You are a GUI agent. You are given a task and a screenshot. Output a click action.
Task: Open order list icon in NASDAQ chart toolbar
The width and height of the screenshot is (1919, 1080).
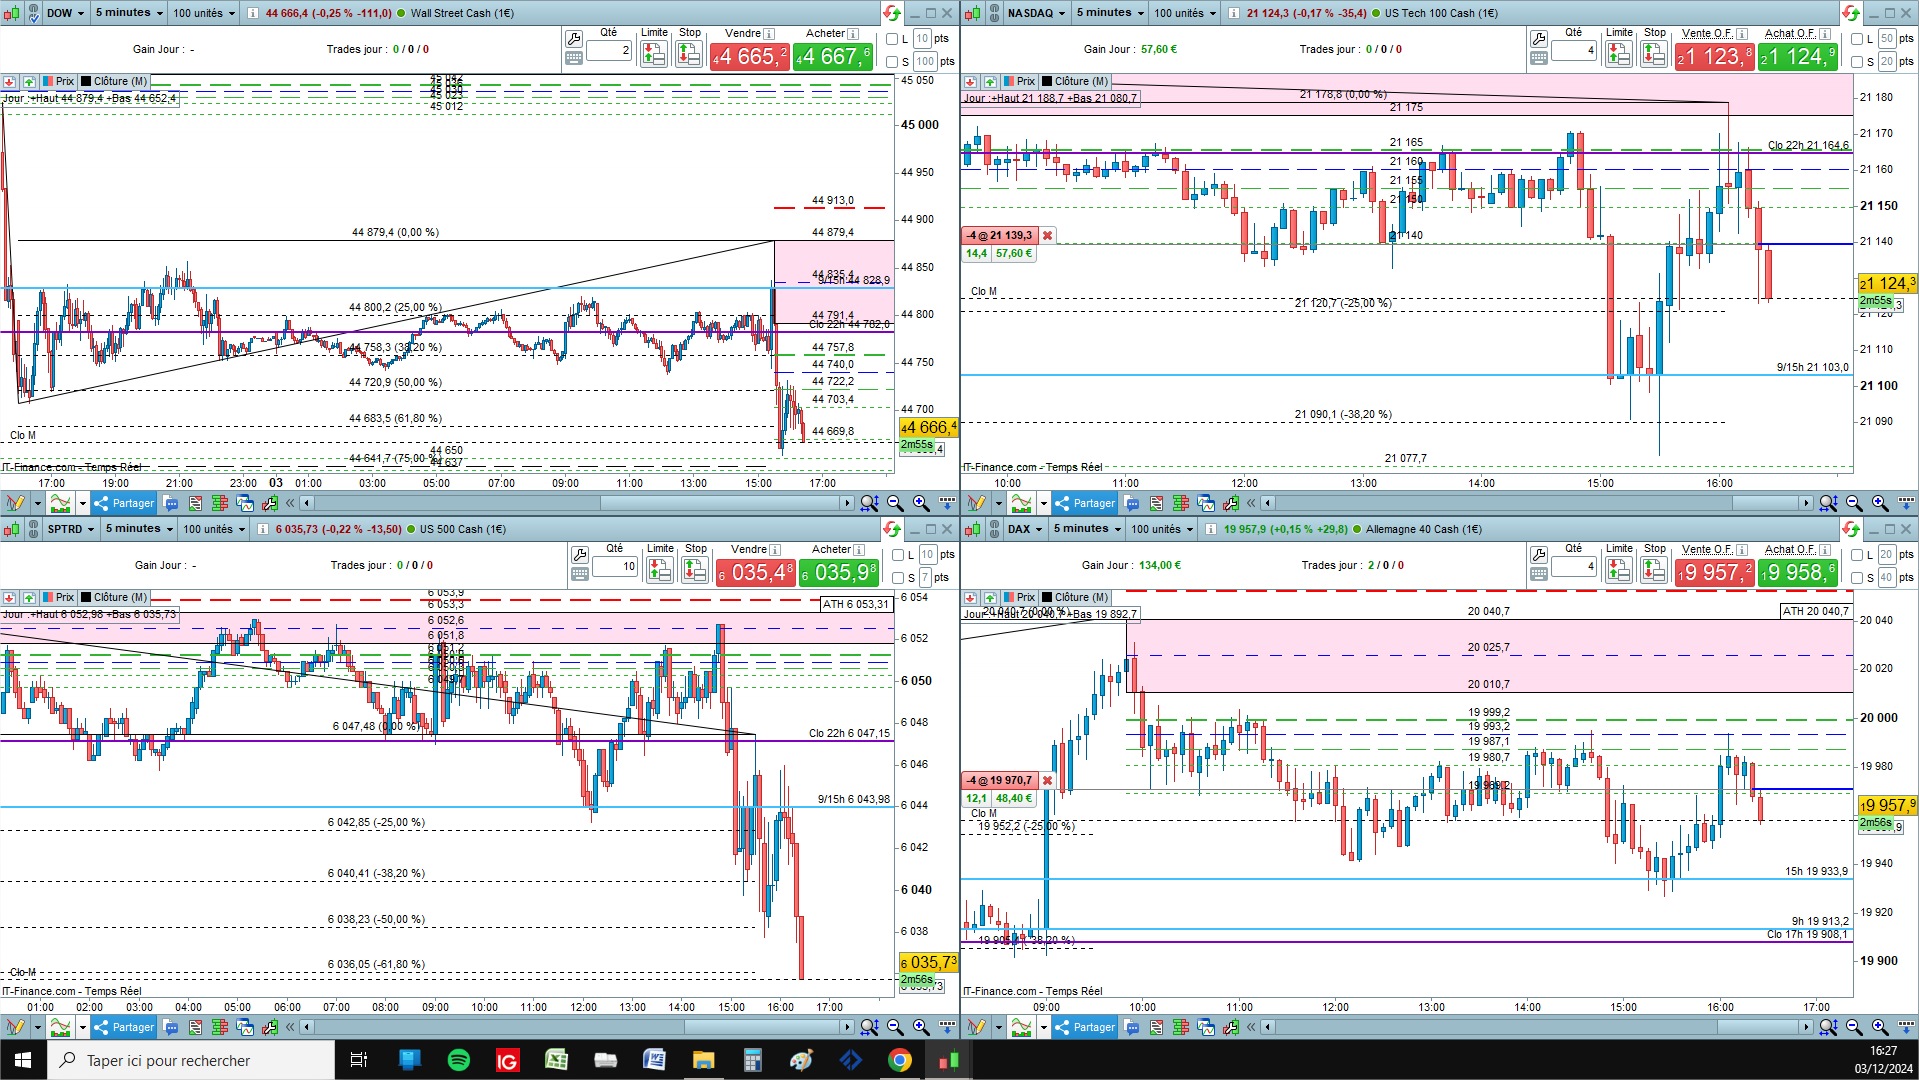[x=1157, y=503]
